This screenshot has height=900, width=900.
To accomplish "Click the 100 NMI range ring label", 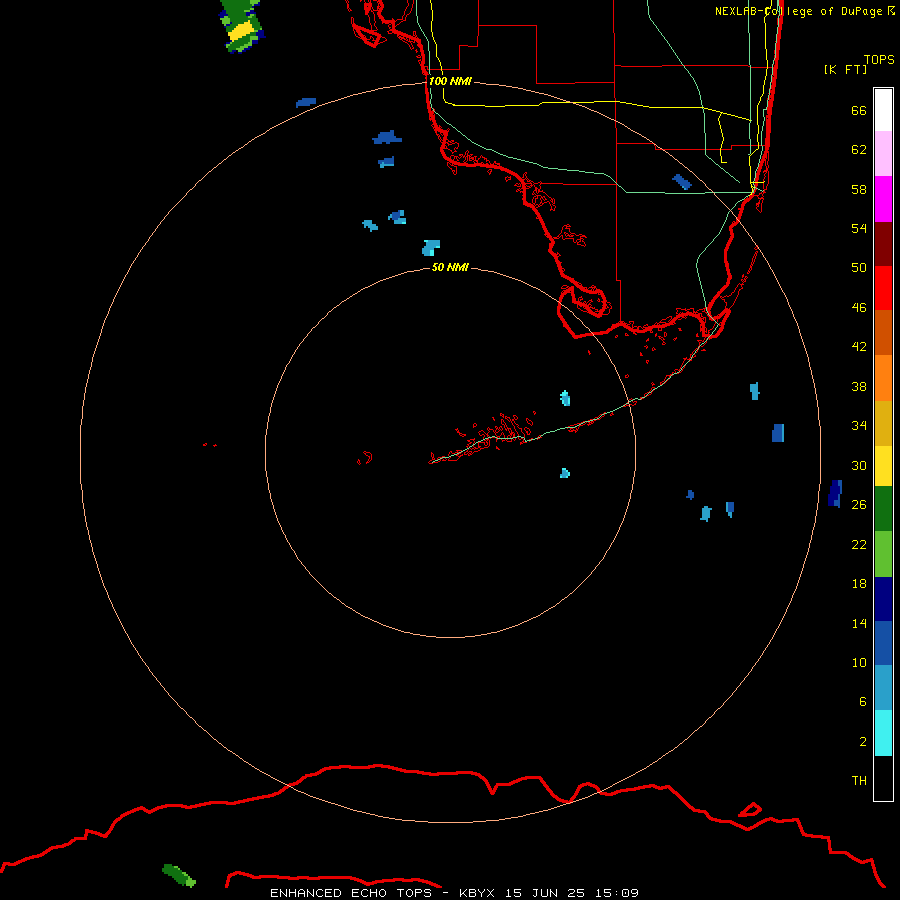I will pyautogui.click(x=450, y=81).
